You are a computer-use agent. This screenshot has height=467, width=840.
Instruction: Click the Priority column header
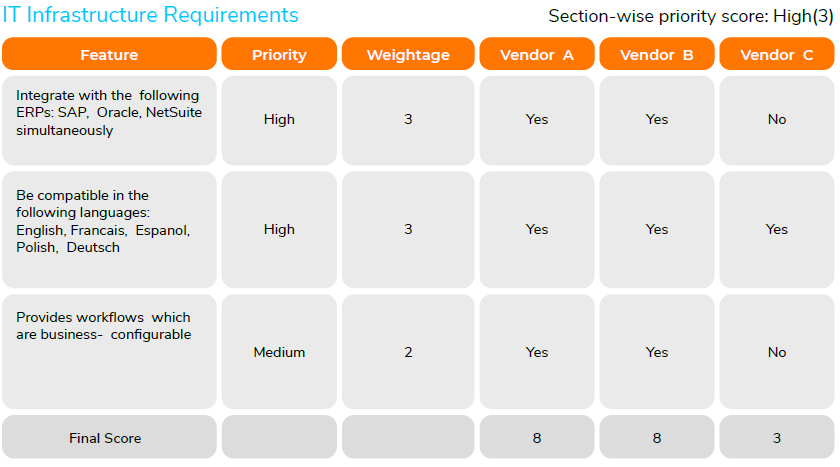point(279,55)
